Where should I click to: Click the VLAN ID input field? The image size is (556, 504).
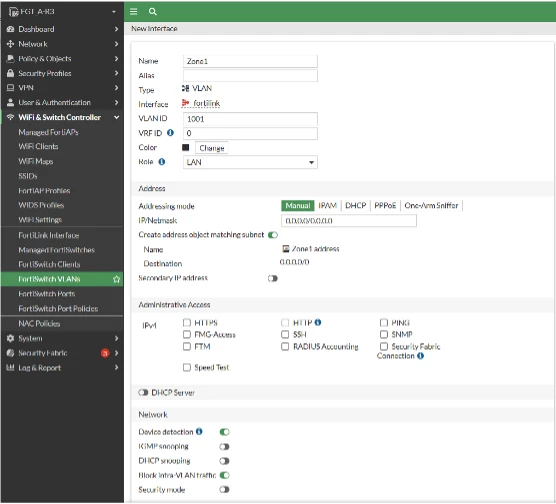250,119
